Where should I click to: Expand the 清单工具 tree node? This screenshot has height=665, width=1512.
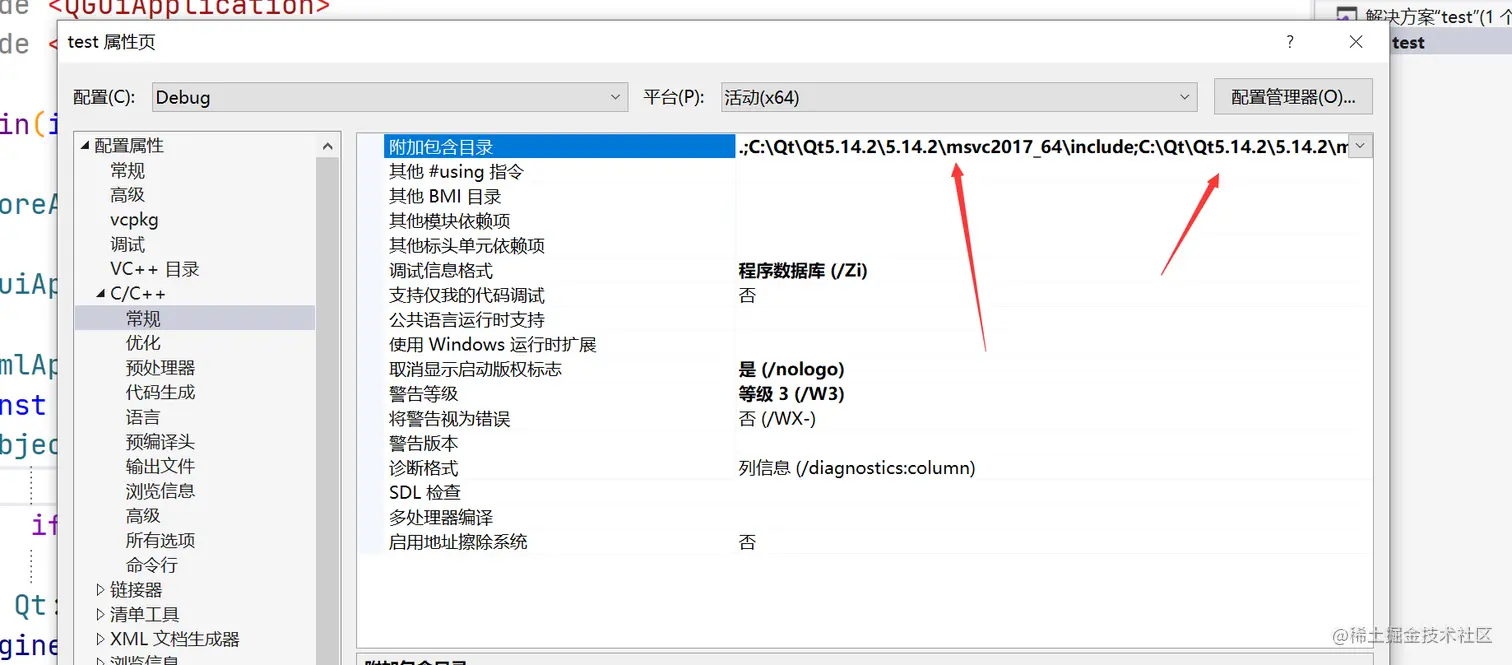(x=100, y=614)
